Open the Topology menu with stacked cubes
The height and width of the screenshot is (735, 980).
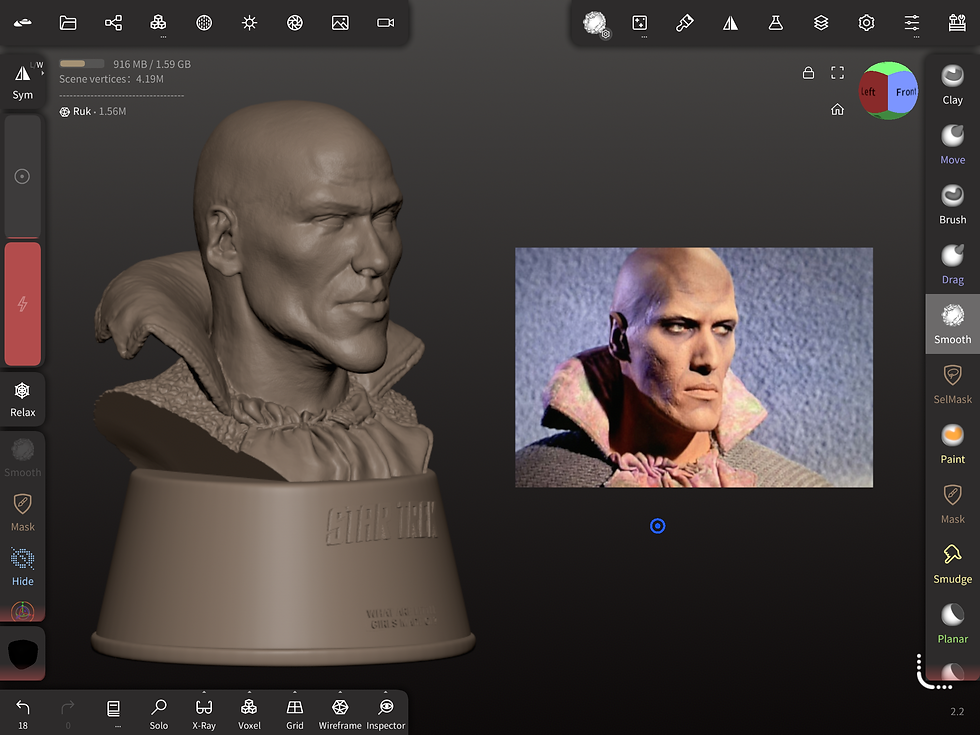click(159, 23)
